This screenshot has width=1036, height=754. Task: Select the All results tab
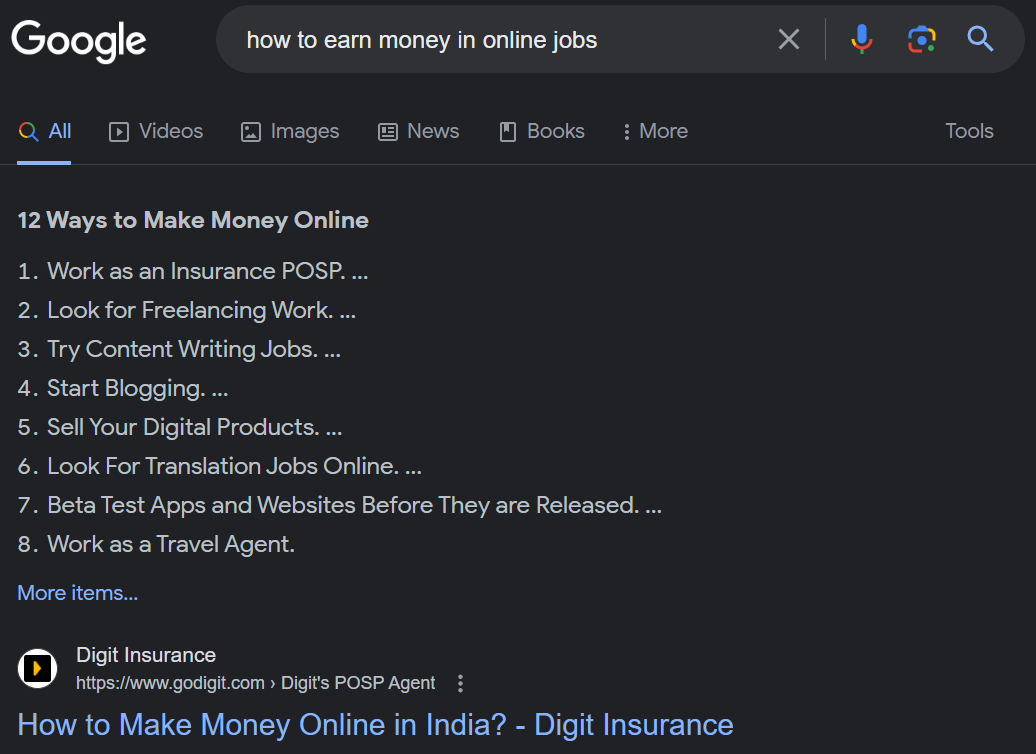[44, 132]
